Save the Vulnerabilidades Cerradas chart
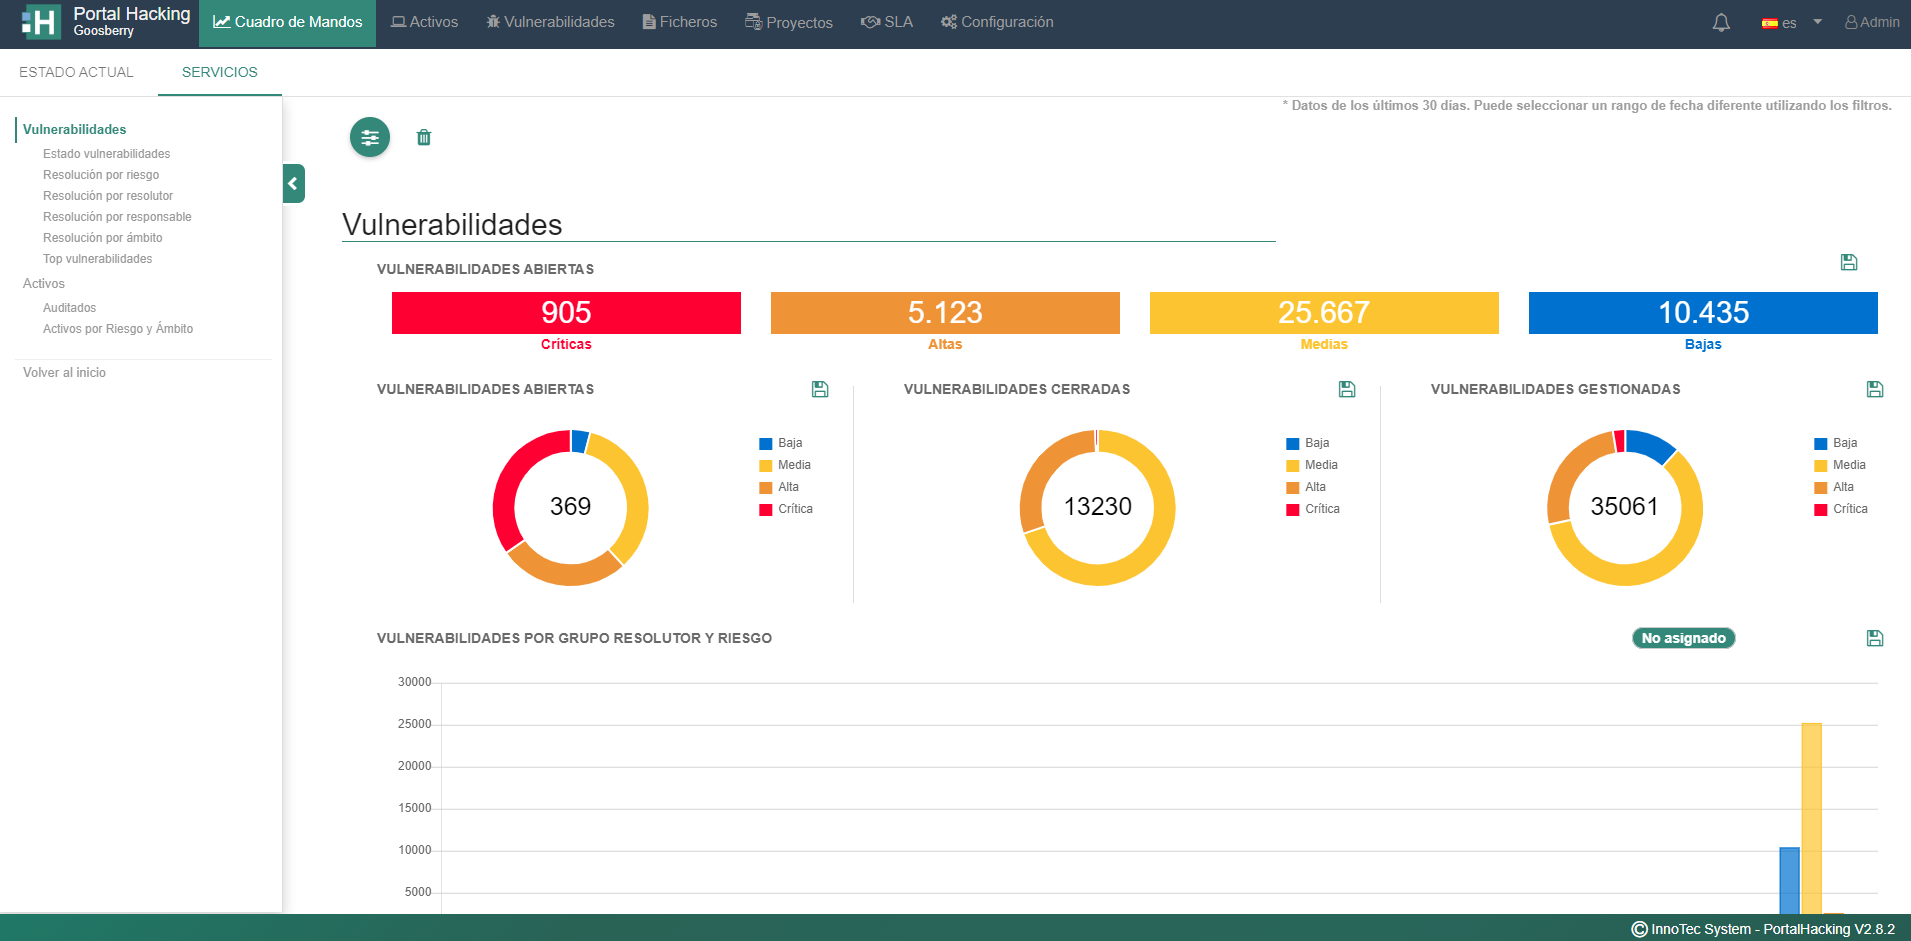Screen dimensions: 1911x941 click(1347, 389)
